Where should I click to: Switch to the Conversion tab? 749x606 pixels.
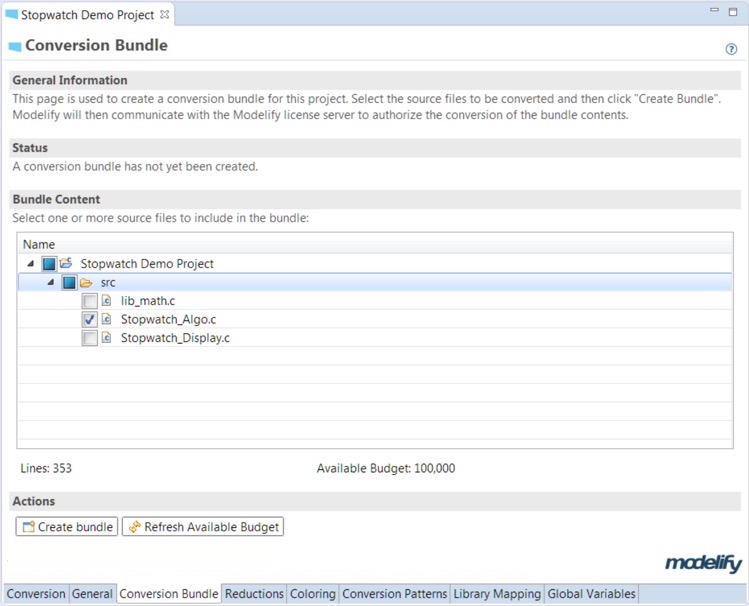pos(36,594)
